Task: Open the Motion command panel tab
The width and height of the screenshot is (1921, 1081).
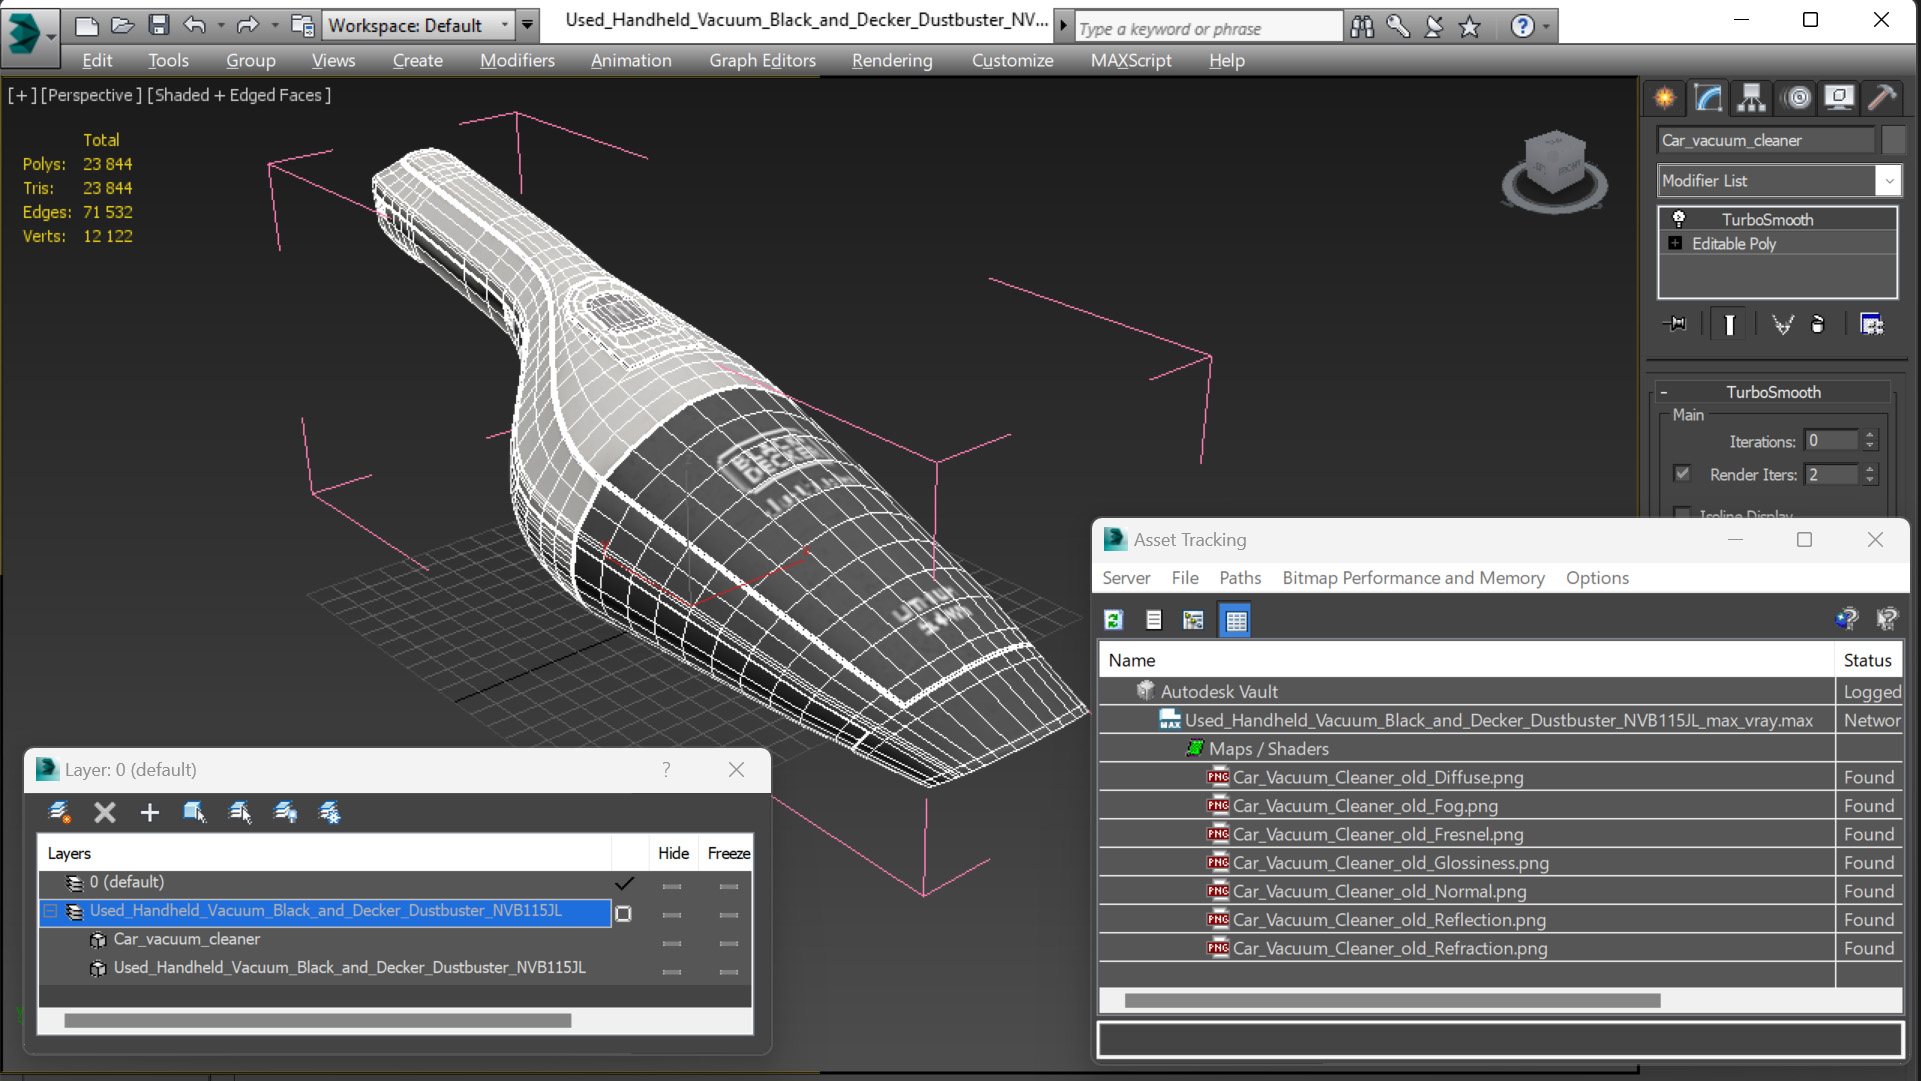Action: 1797,97
